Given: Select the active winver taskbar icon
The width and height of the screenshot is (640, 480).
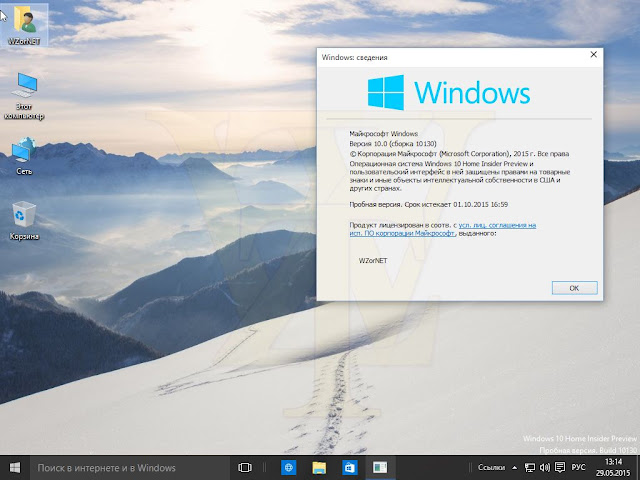Looking at the screenshot, I should click(380, 468).
